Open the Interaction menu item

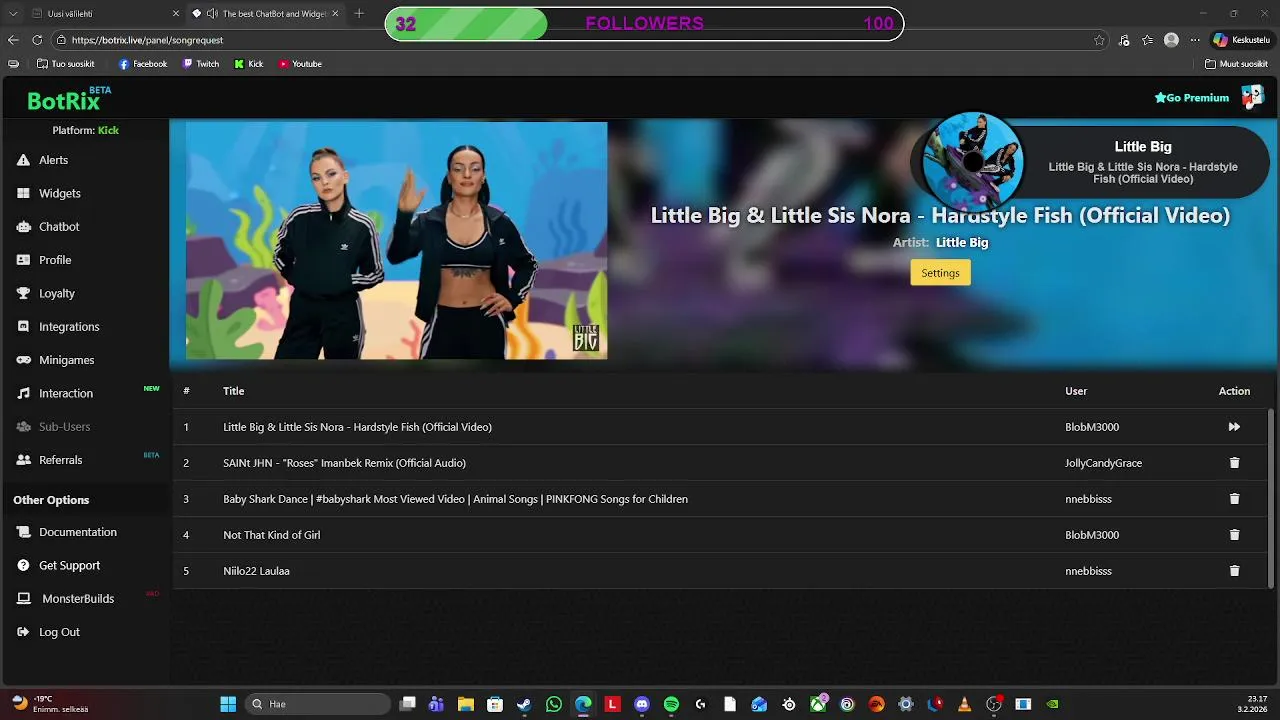click(65, 393)
